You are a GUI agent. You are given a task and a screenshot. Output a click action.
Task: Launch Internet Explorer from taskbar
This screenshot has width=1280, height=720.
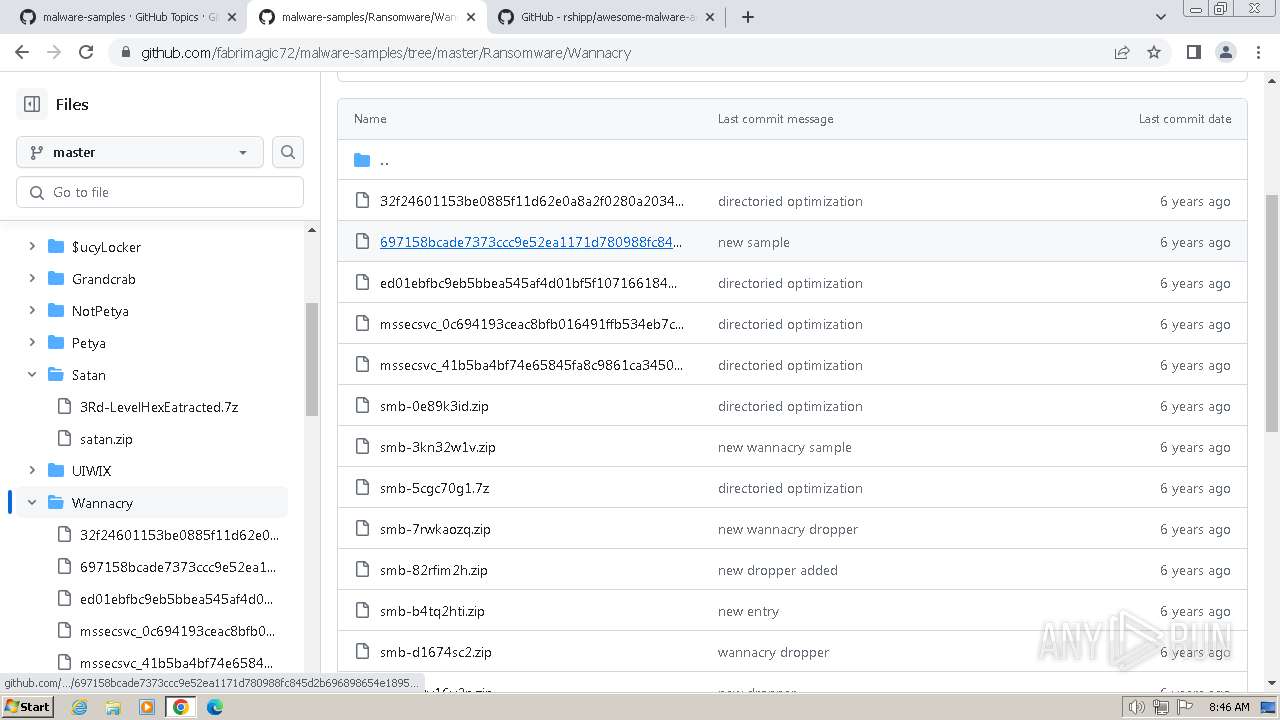(x=80, y=707)
